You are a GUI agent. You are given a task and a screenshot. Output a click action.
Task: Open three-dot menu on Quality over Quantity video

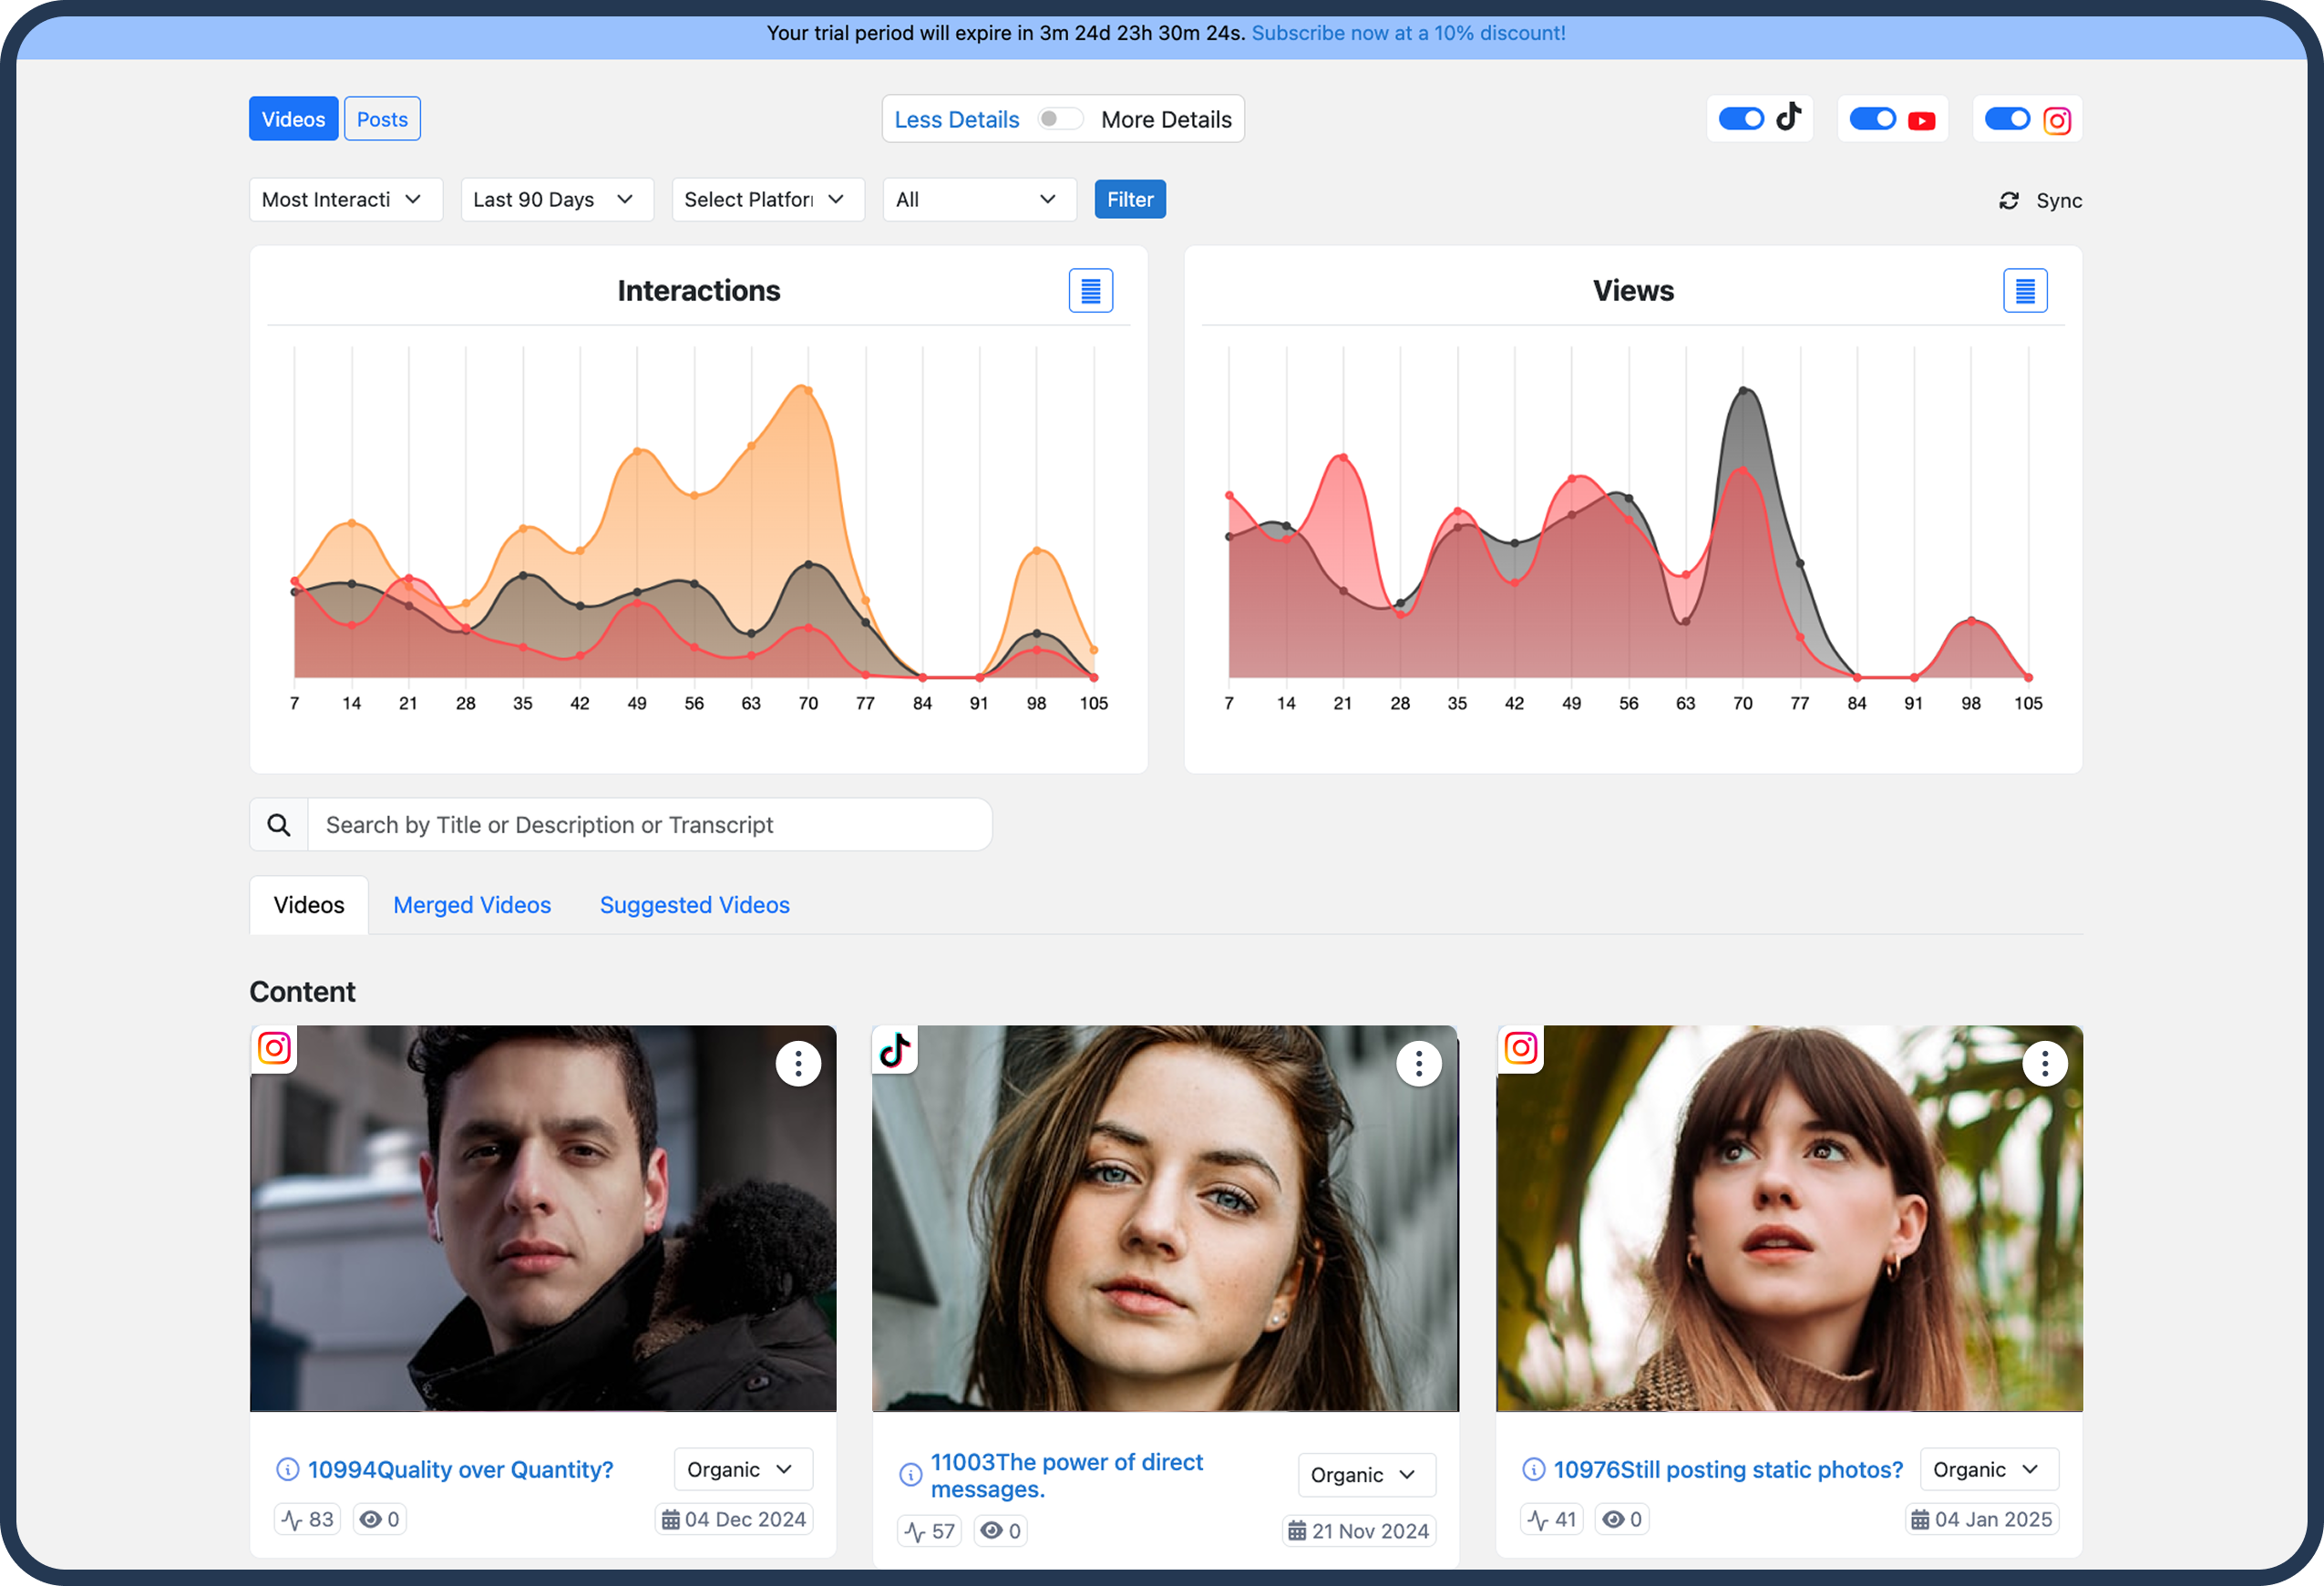(x=797, y=1063)
